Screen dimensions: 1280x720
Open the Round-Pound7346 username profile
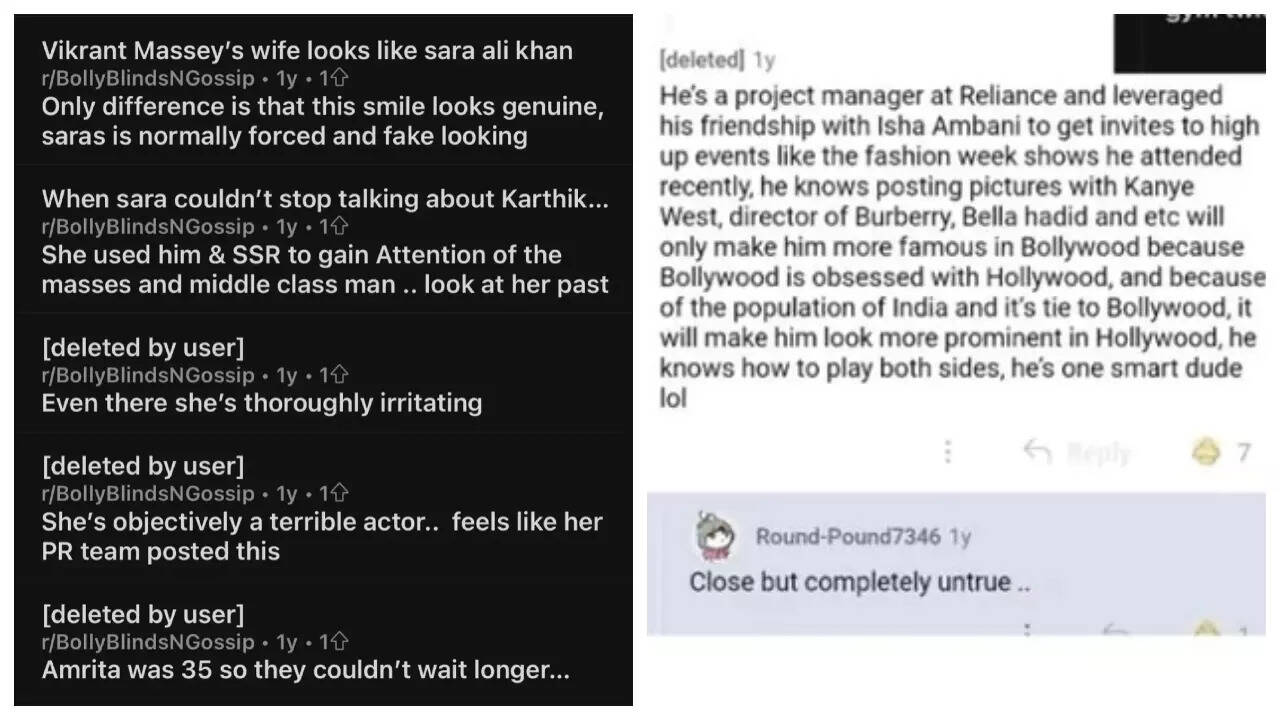[x=848, y=537]
